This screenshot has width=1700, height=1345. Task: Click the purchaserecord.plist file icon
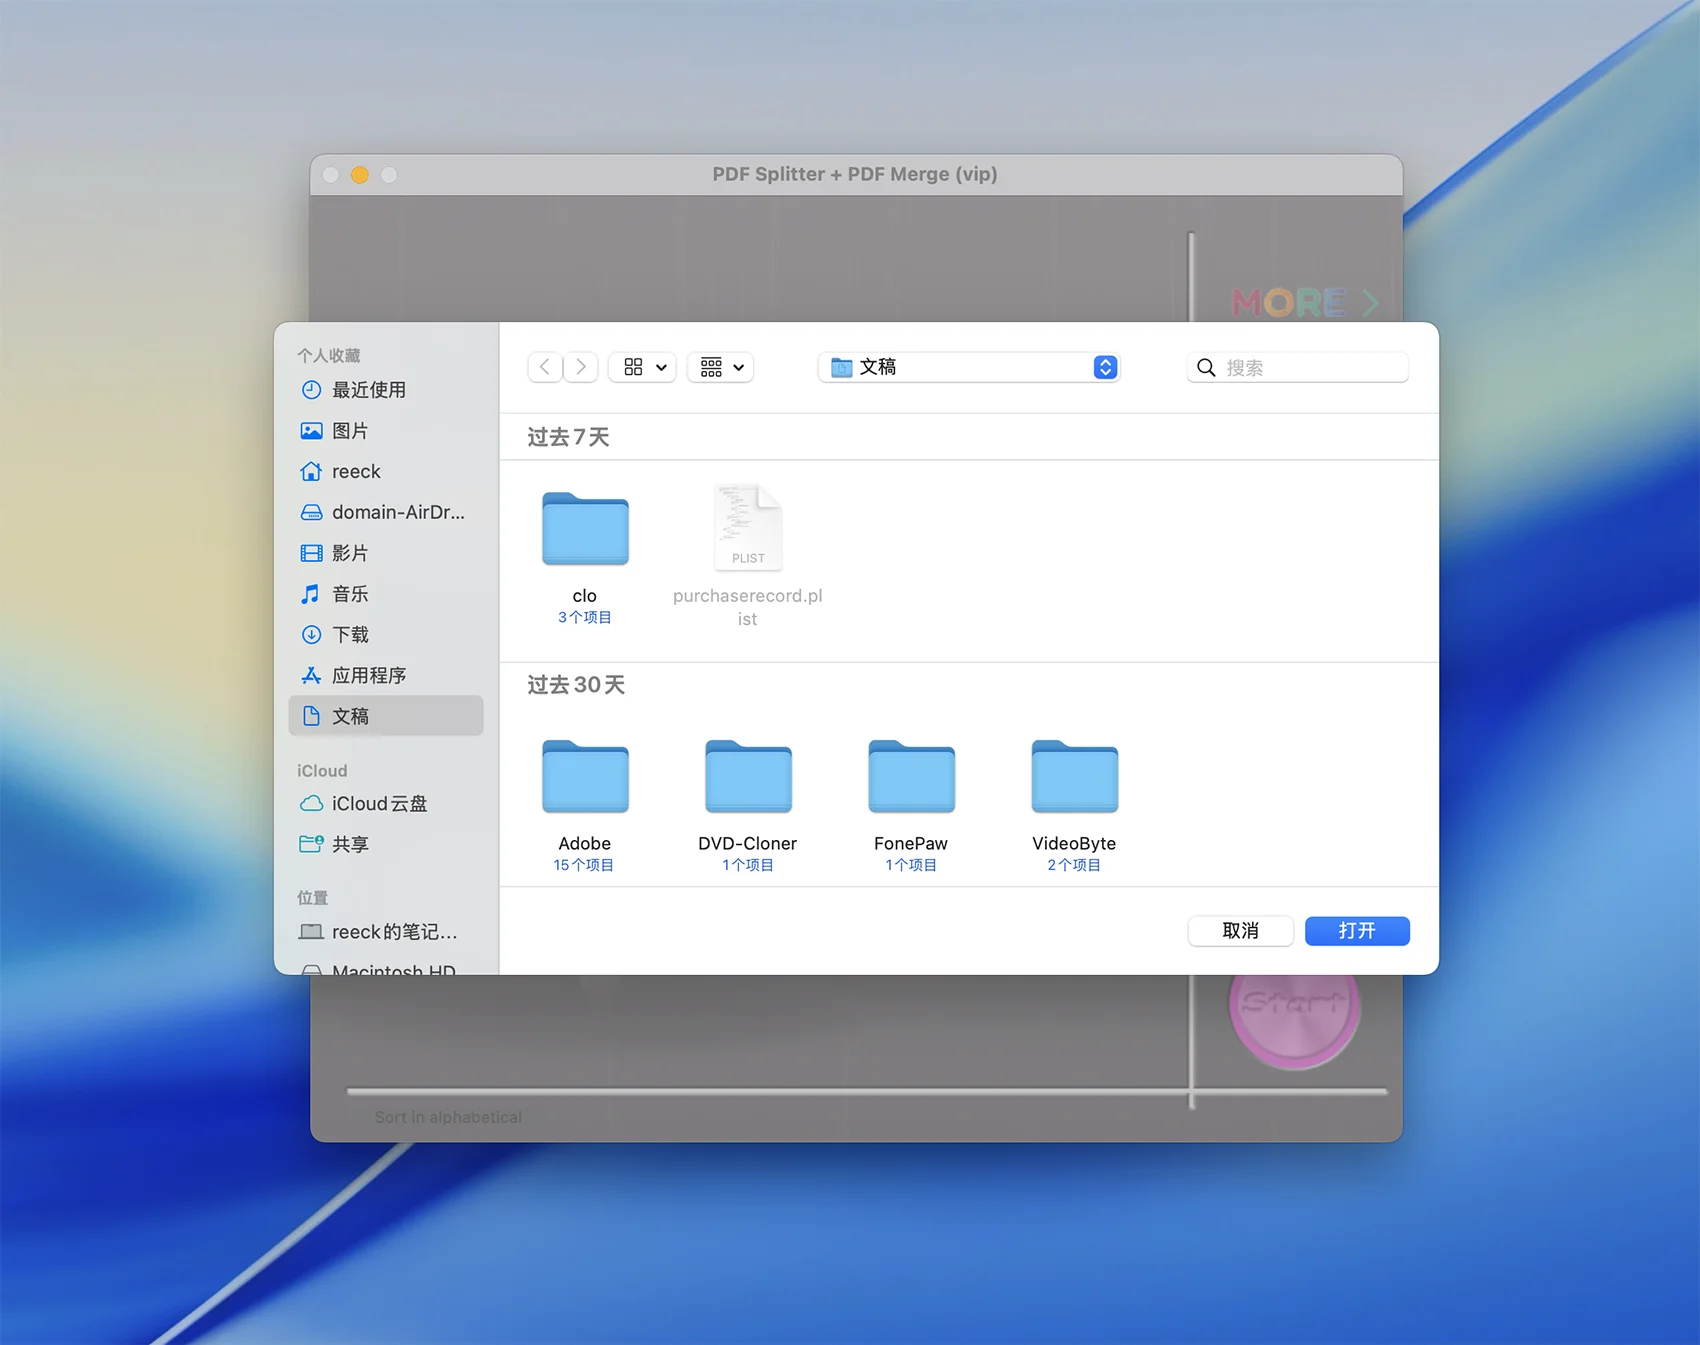(748, 528)
